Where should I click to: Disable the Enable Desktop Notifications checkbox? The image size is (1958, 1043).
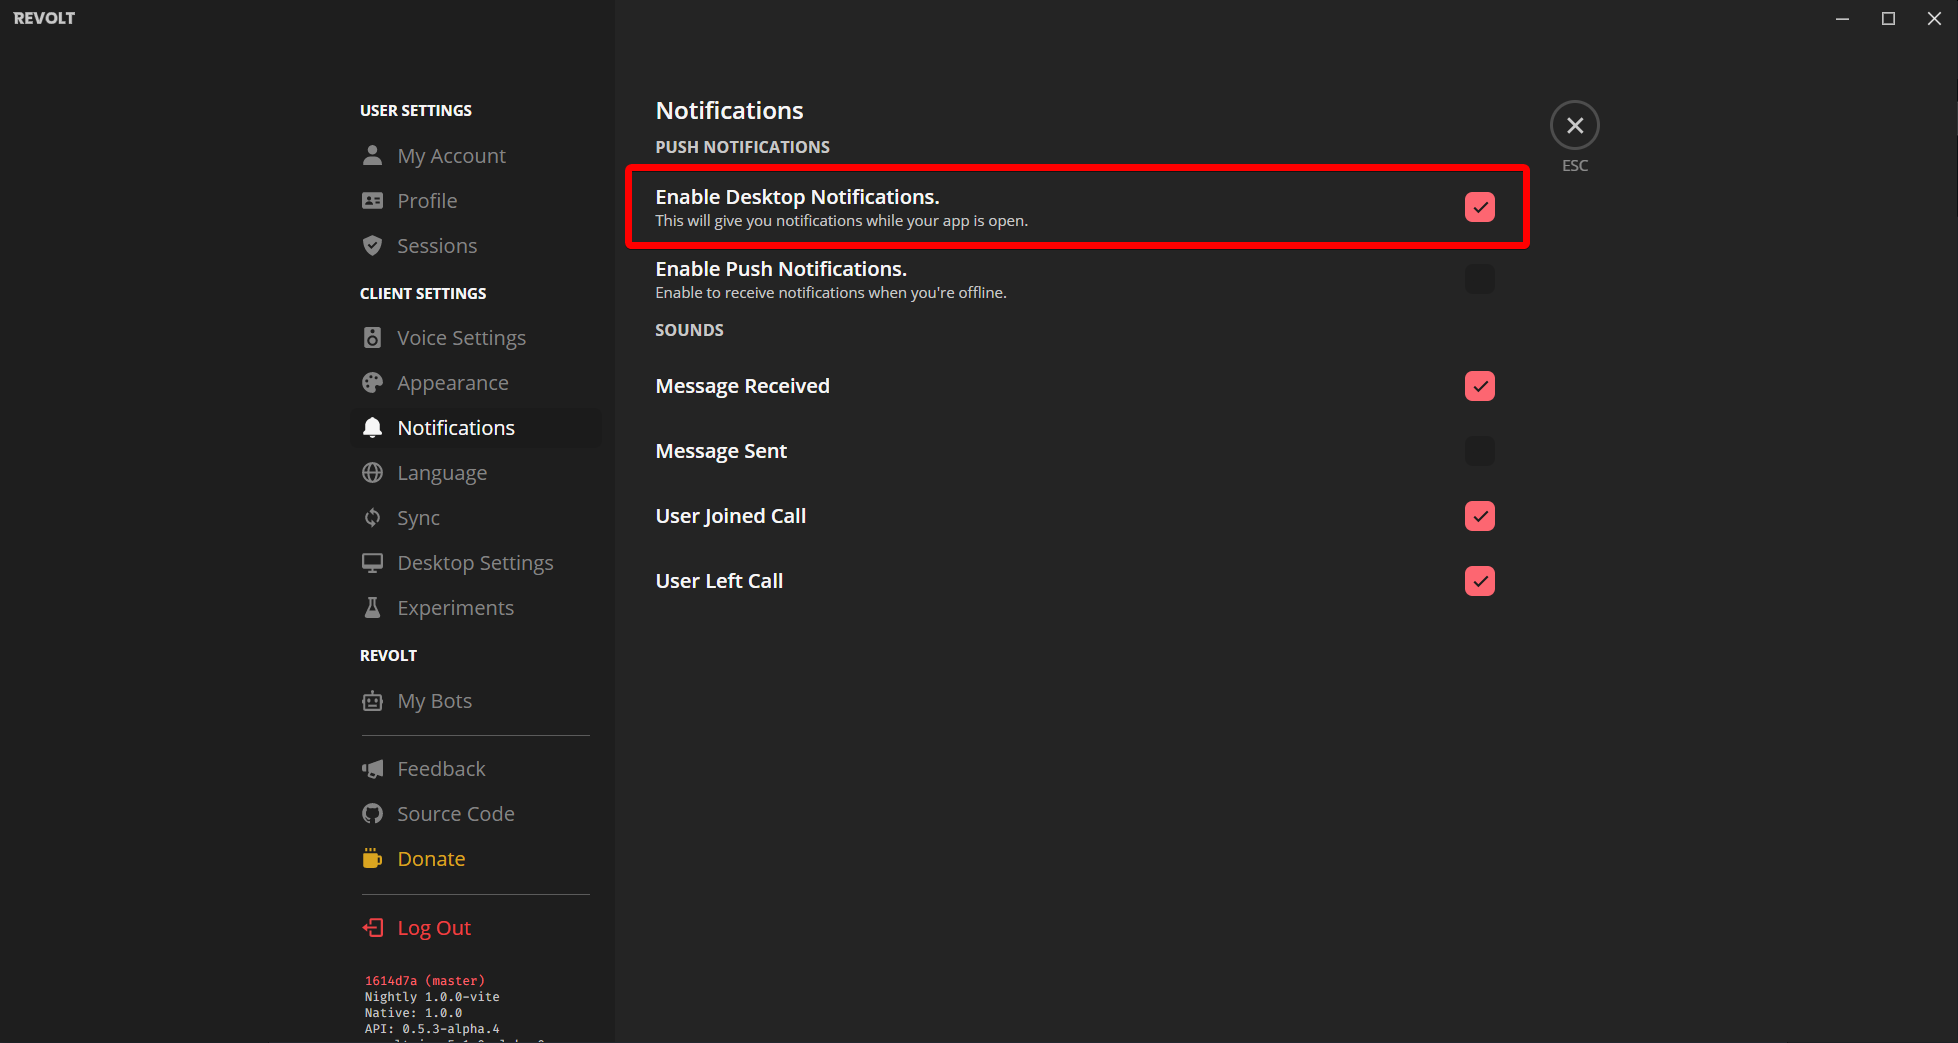1479,207
